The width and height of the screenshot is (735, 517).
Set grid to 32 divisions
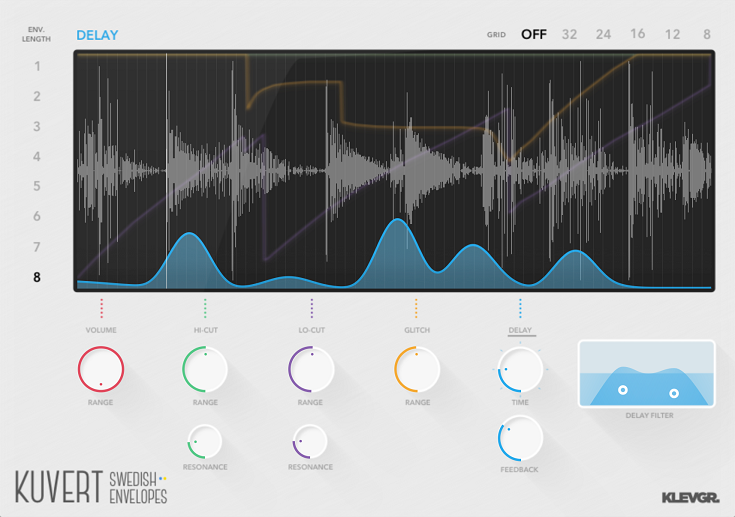coord(570,34)
